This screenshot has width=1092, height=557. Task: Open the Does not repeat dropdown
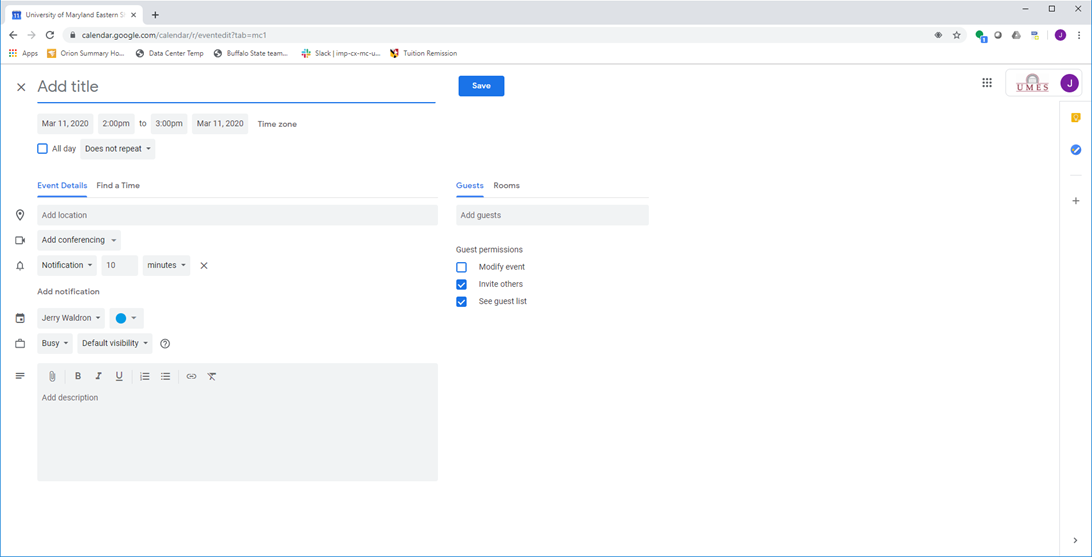coord(118,149)
